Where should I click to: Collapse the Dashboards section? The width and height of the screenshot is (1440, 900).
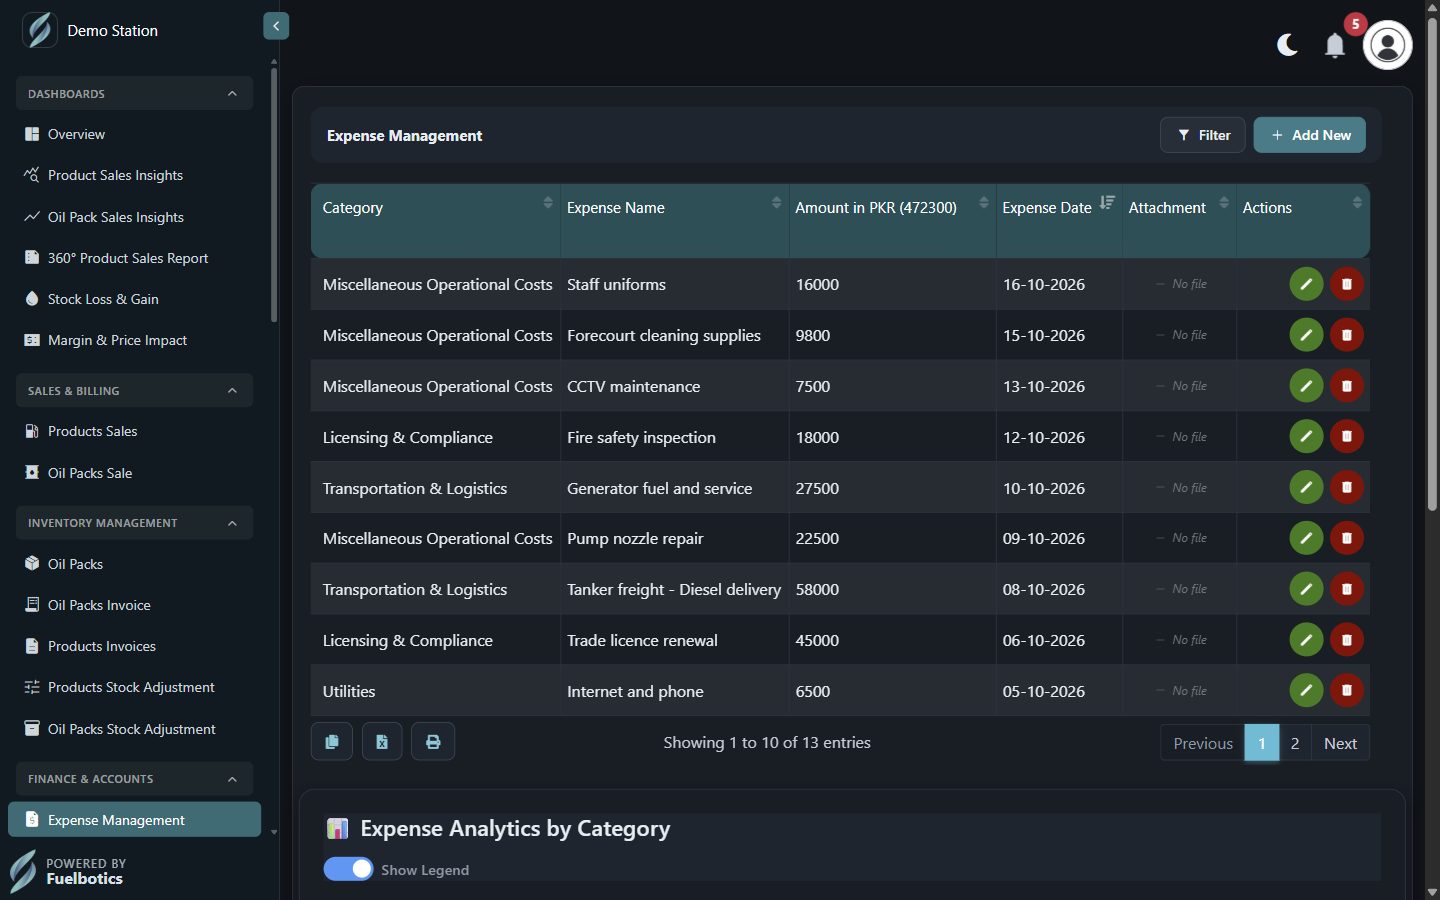pos(134,94)
